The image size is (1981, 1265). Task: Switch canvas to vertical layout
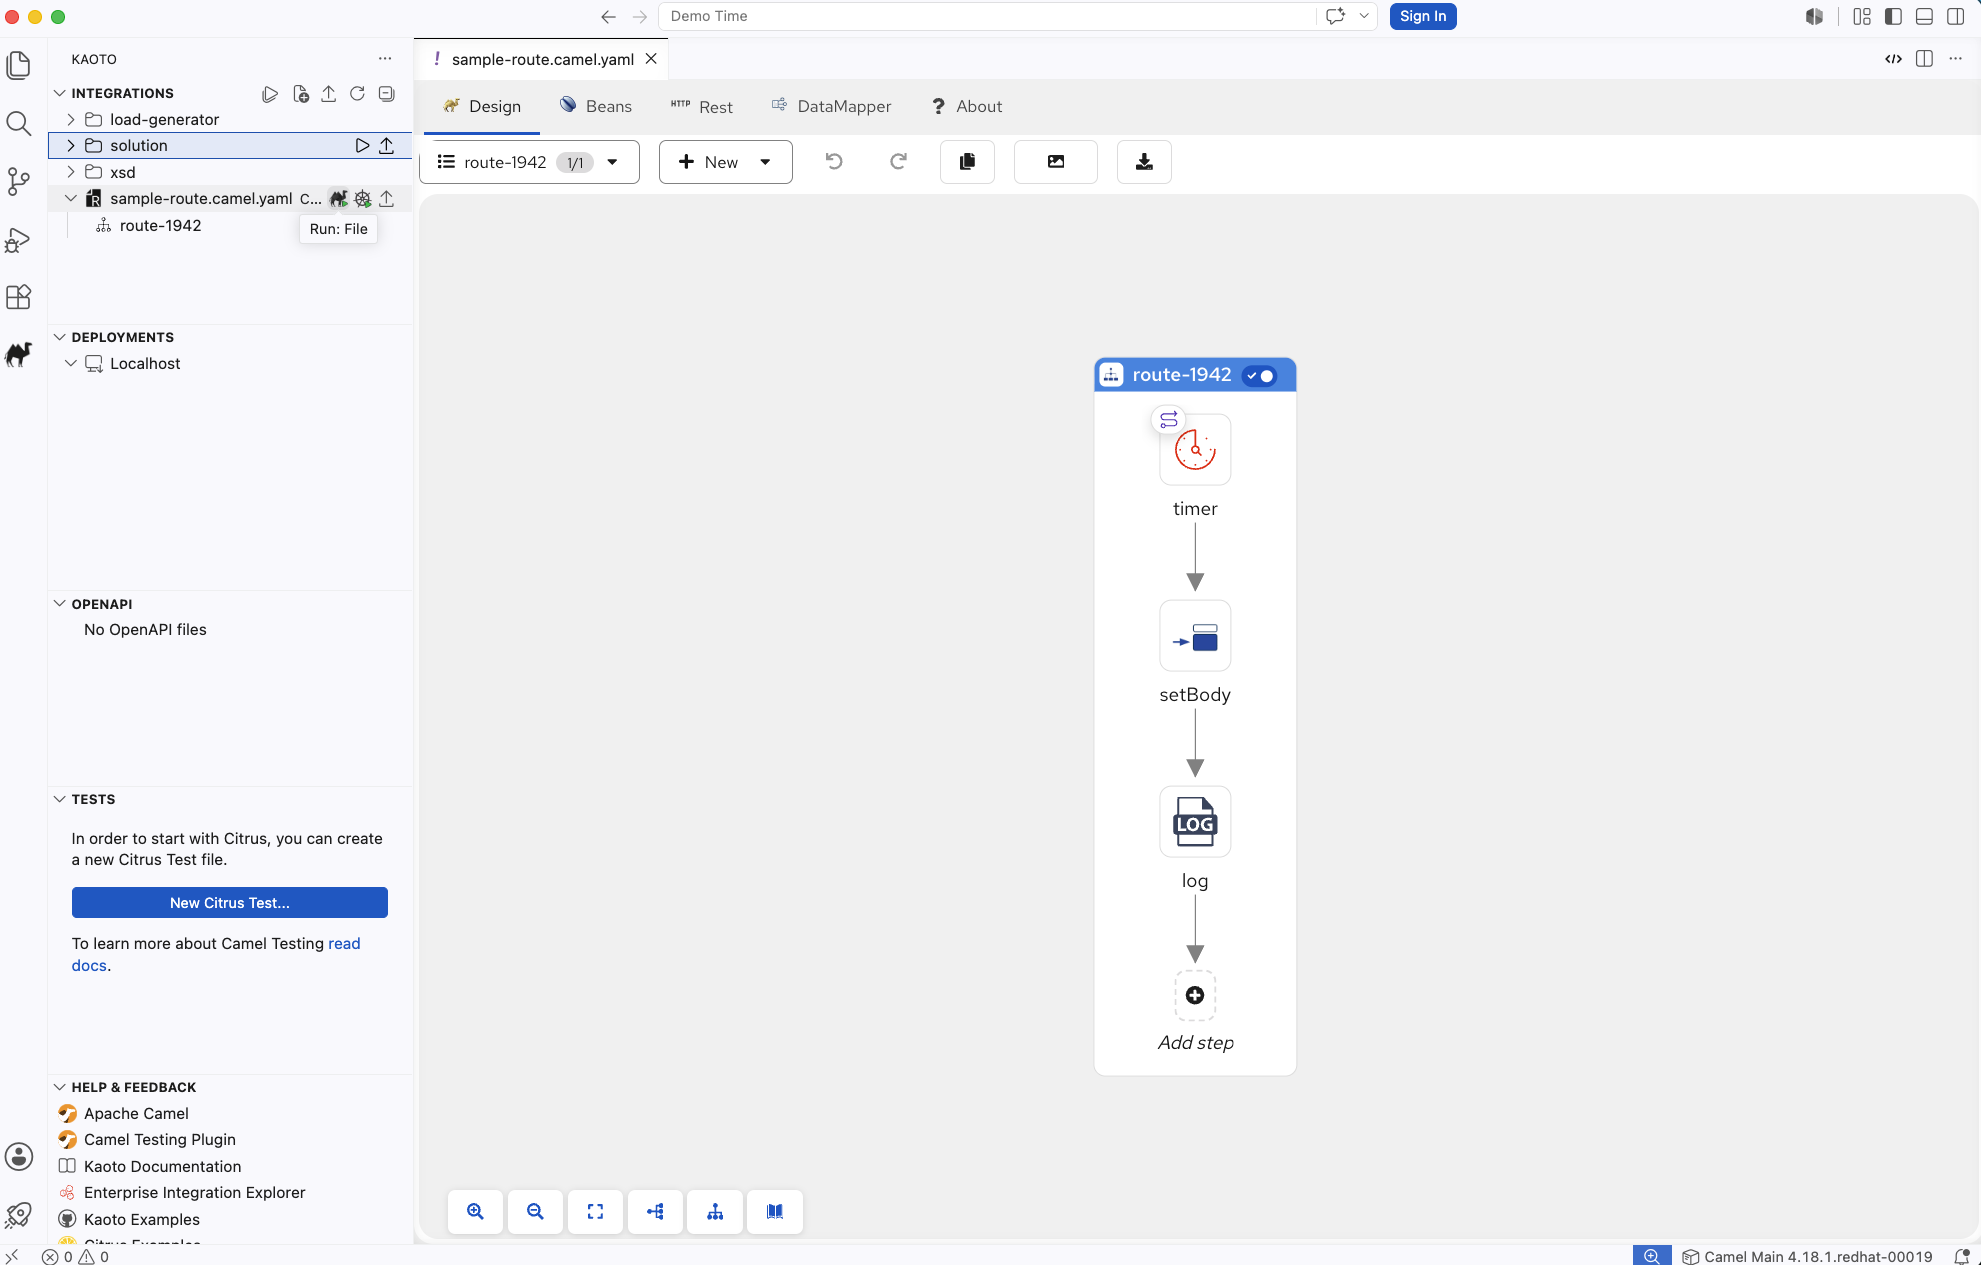pos(715,1212)
